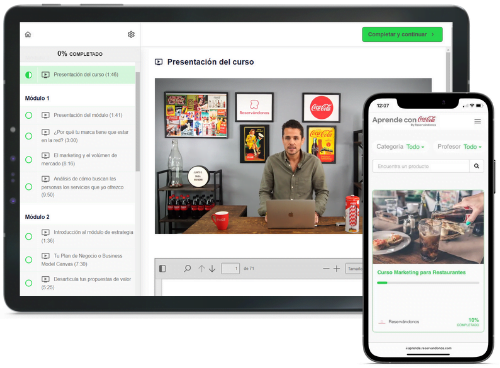Open the 'Curso Marketing para Restaurantes' link
500x368 pixels.
click(421, 272)
